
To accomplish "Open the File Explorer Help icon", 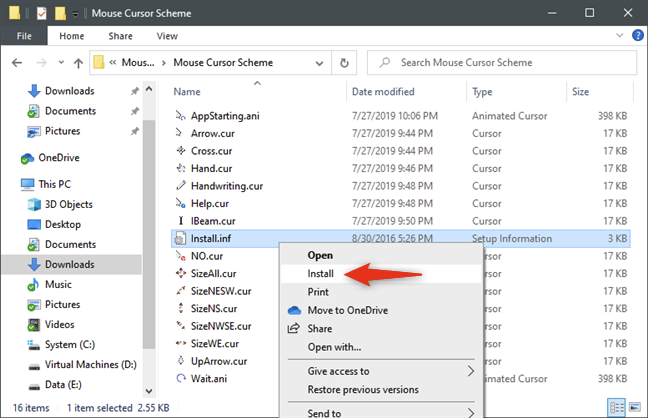I will (638, 36).
